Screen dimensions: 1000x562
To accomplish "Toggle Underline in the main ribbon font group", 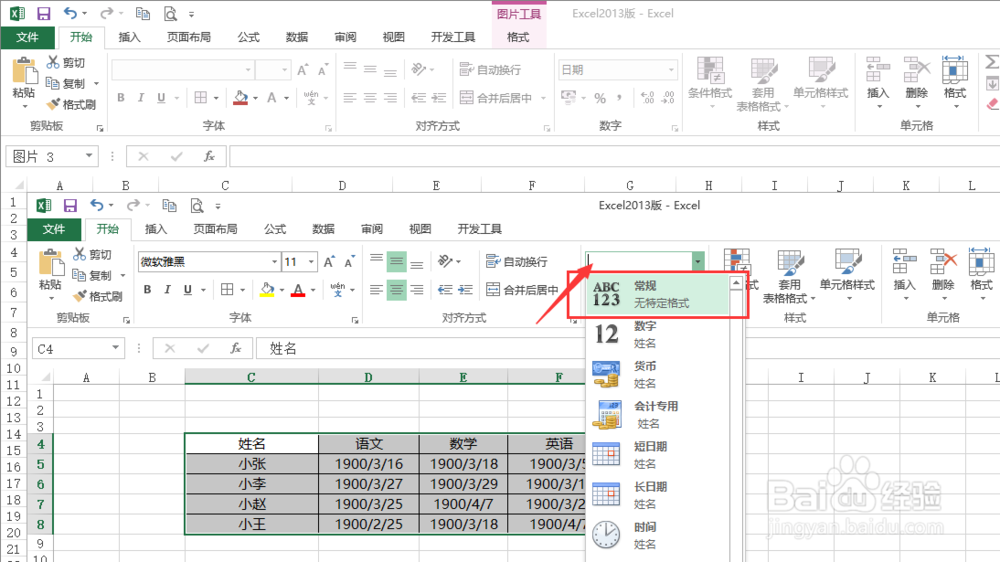I will (161, 98).
